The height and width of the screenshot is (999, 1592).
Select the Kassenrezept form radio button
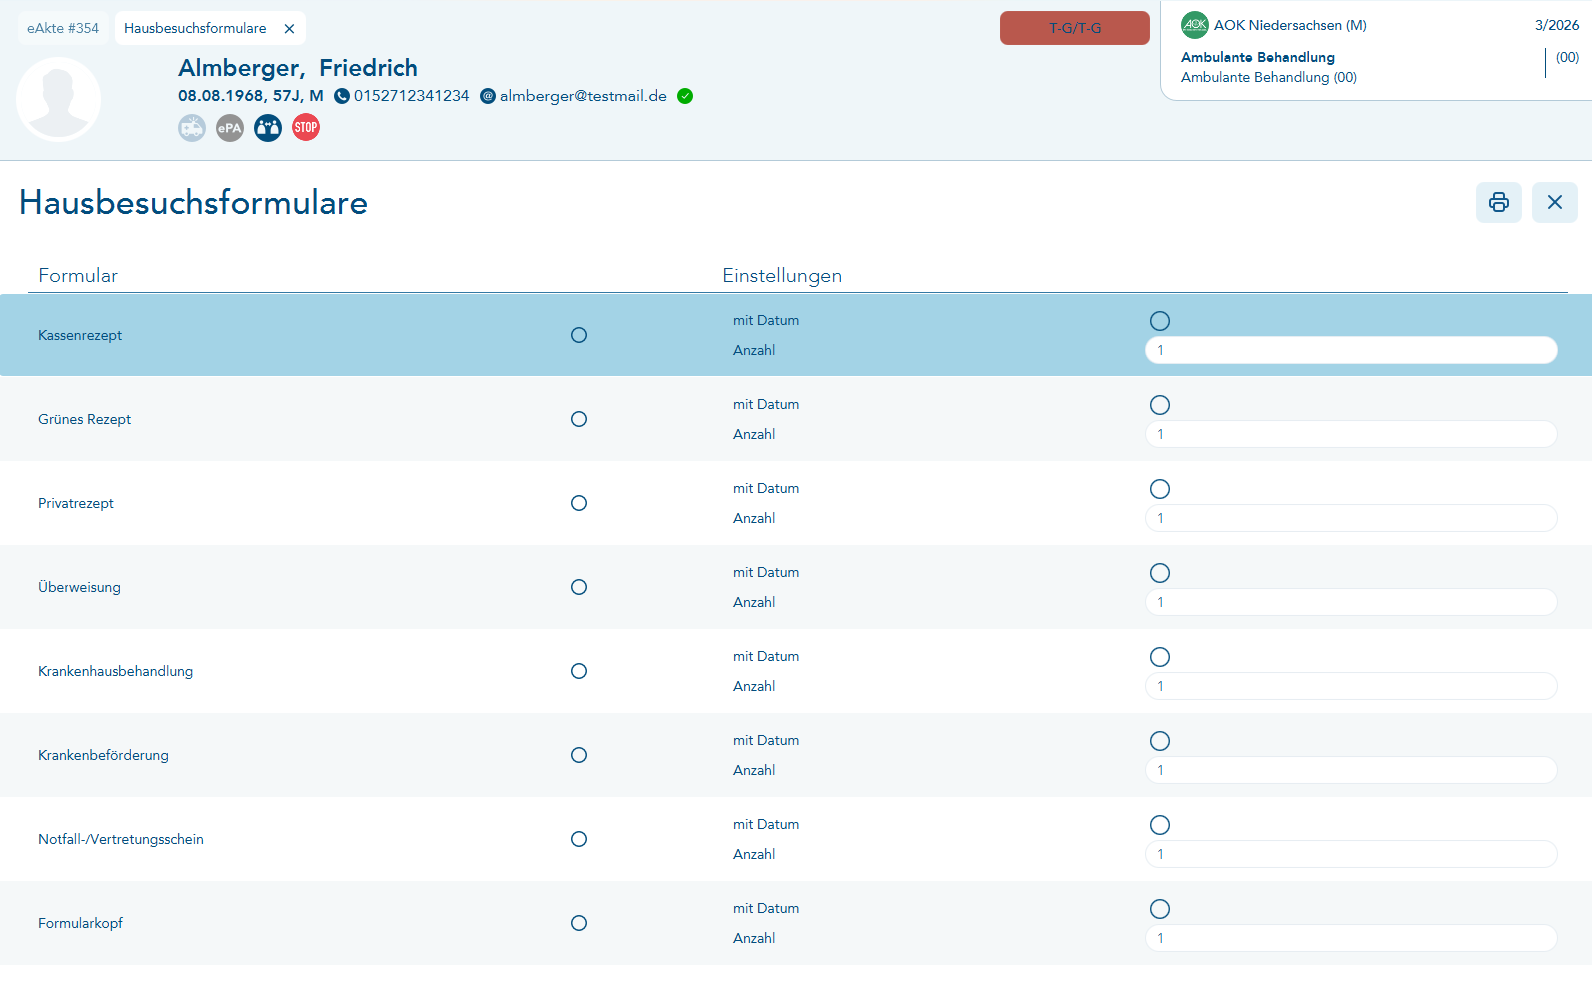[x=579, y=335]
